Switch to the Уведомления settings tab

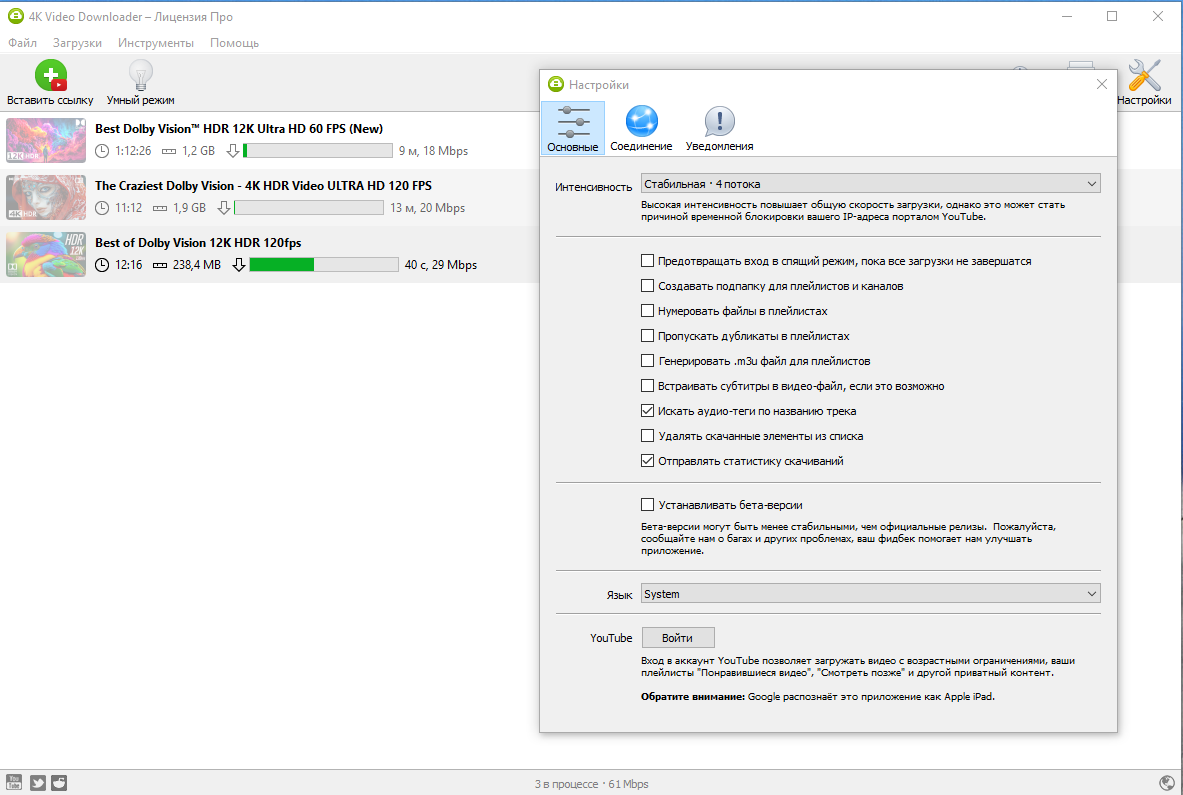point(719,128)
